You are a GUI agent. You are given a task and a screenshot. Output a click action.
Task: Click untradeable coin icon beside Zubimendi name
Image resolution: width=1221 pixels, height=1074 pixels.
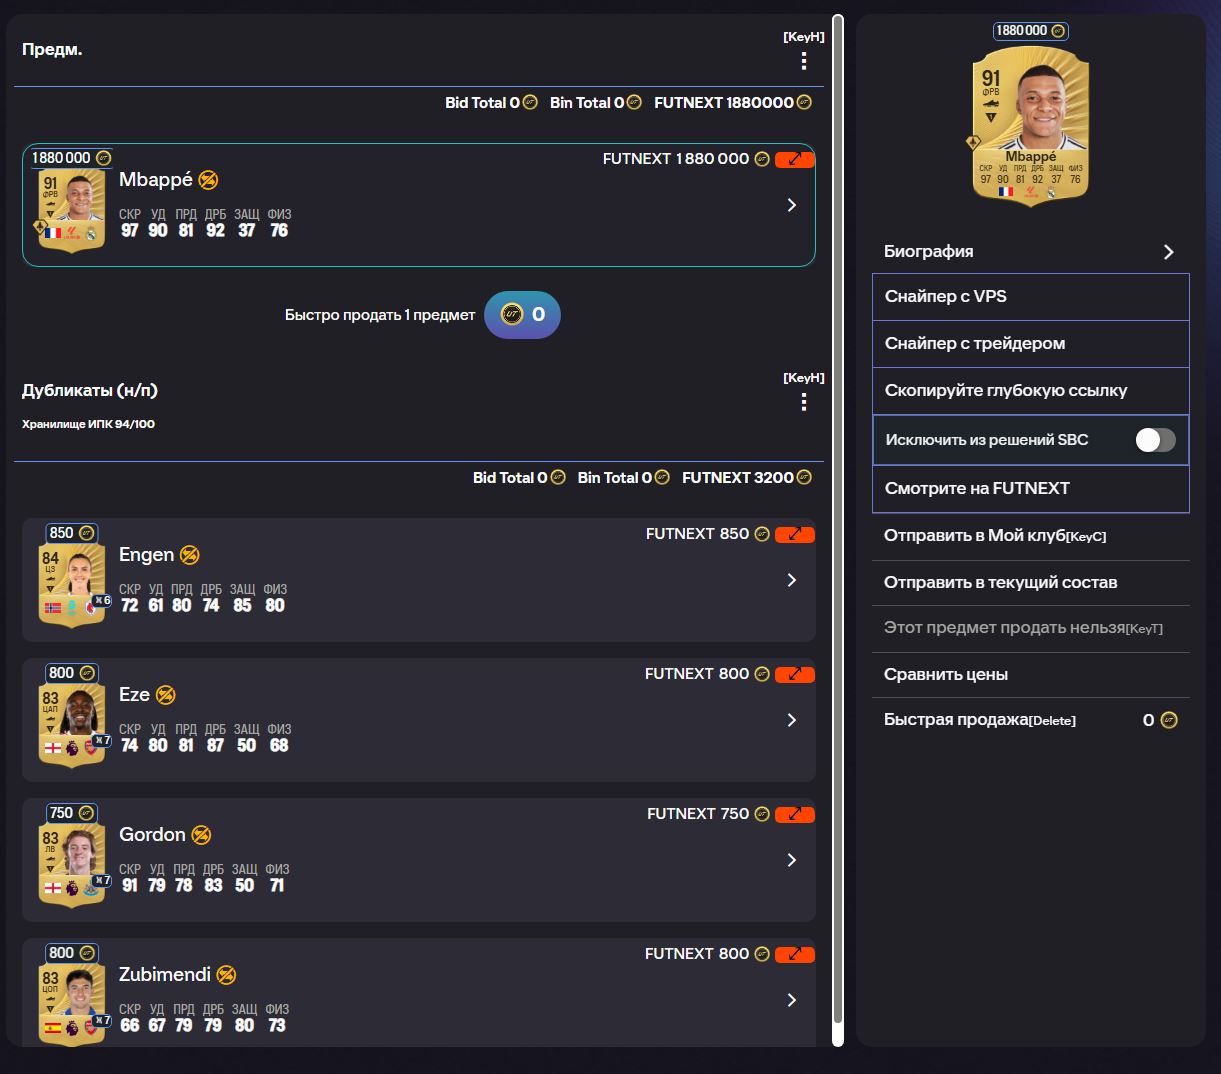(x=226, y=975)
